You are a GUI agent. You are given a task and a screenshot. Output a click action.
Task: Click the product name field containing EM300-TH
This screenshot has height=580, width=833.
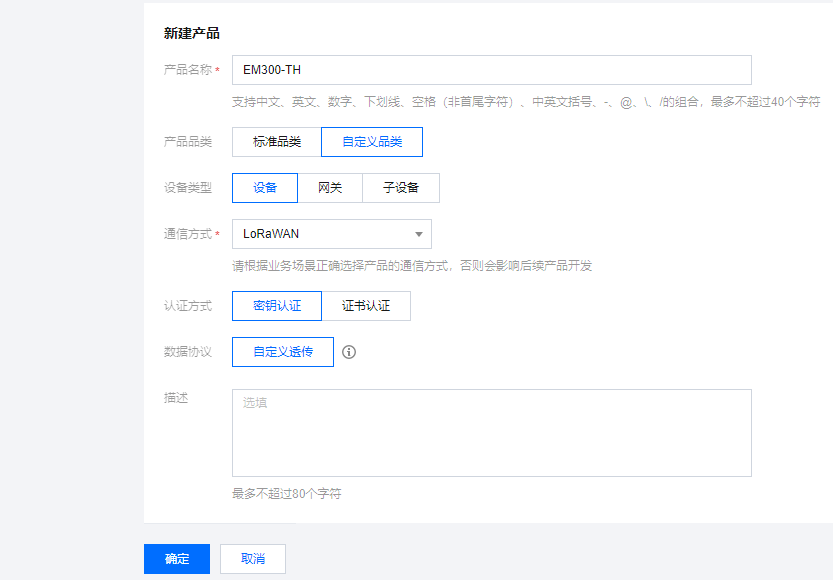coord(491,70)
